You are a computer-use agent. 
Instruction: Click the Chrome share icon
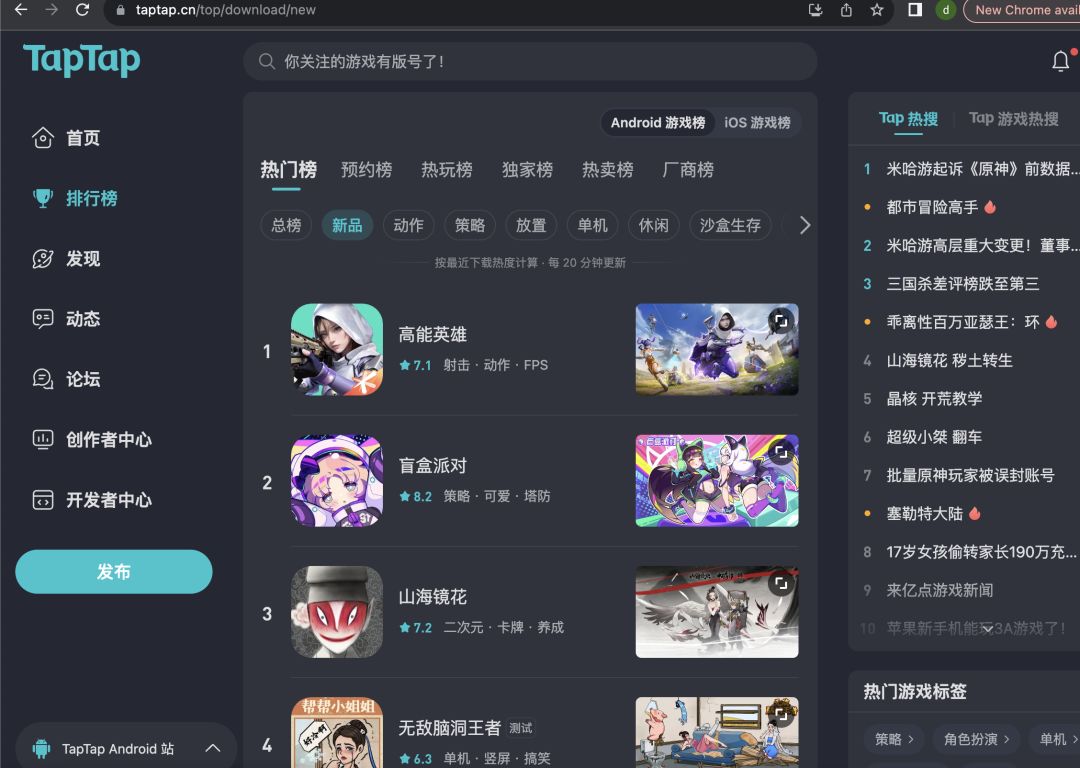tap(846, 10)
